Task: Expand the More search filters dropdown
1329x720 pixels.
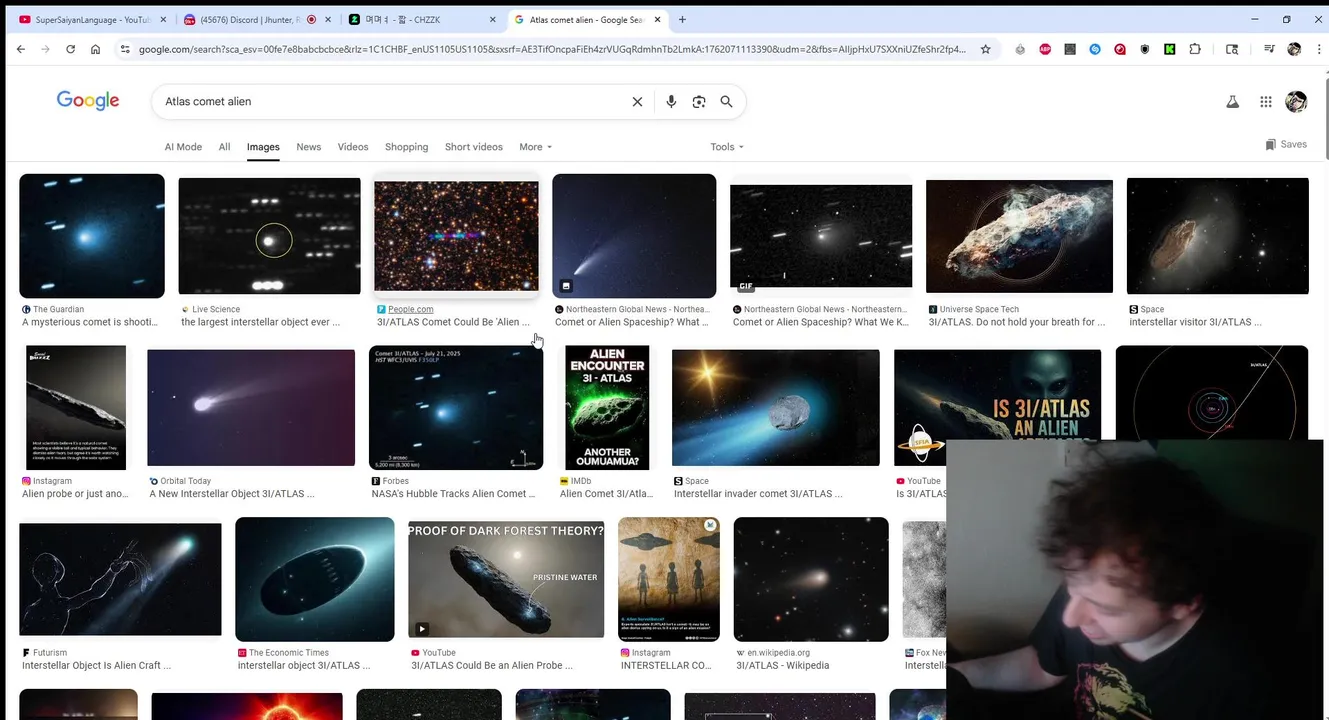Action: click(x=535, y=147)
